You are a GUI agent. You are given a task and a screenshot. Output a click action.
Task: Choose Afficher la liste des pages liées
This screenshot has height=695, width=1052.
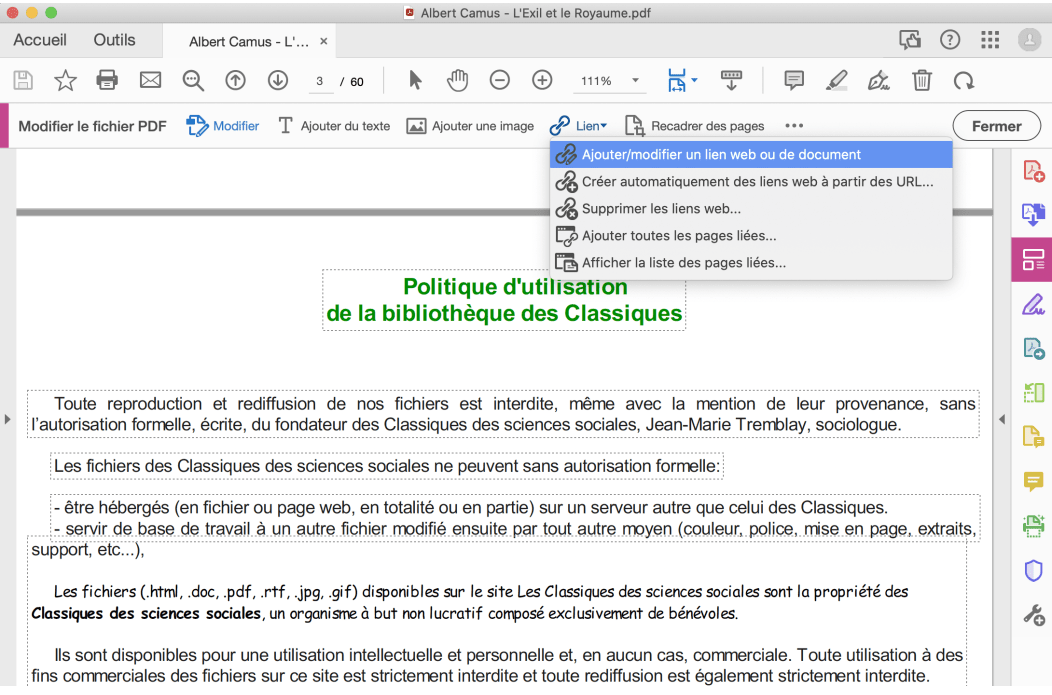pyautogui.click(x=751, y=262)
